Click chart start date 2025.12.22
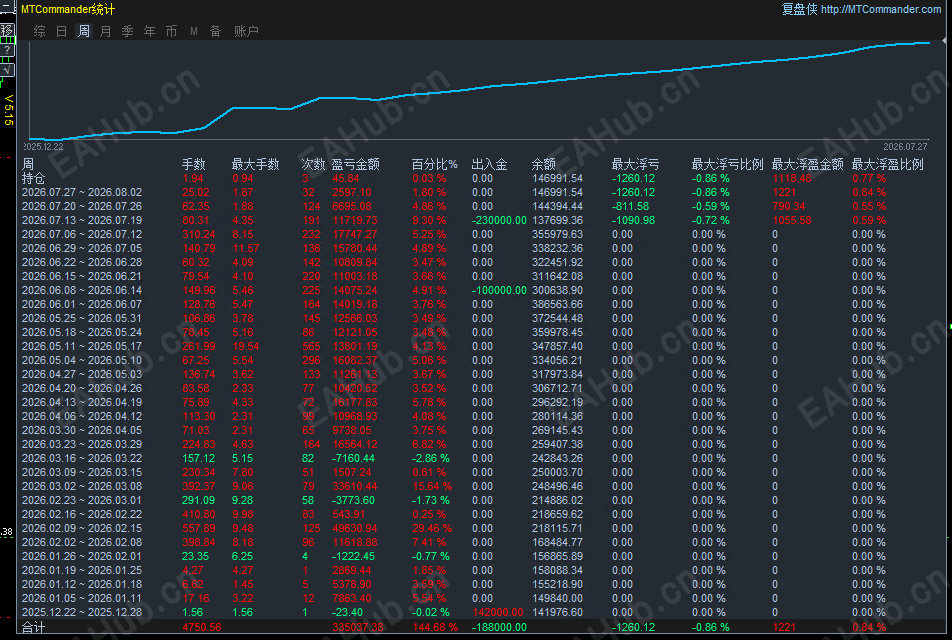 (x=43, y=146)
